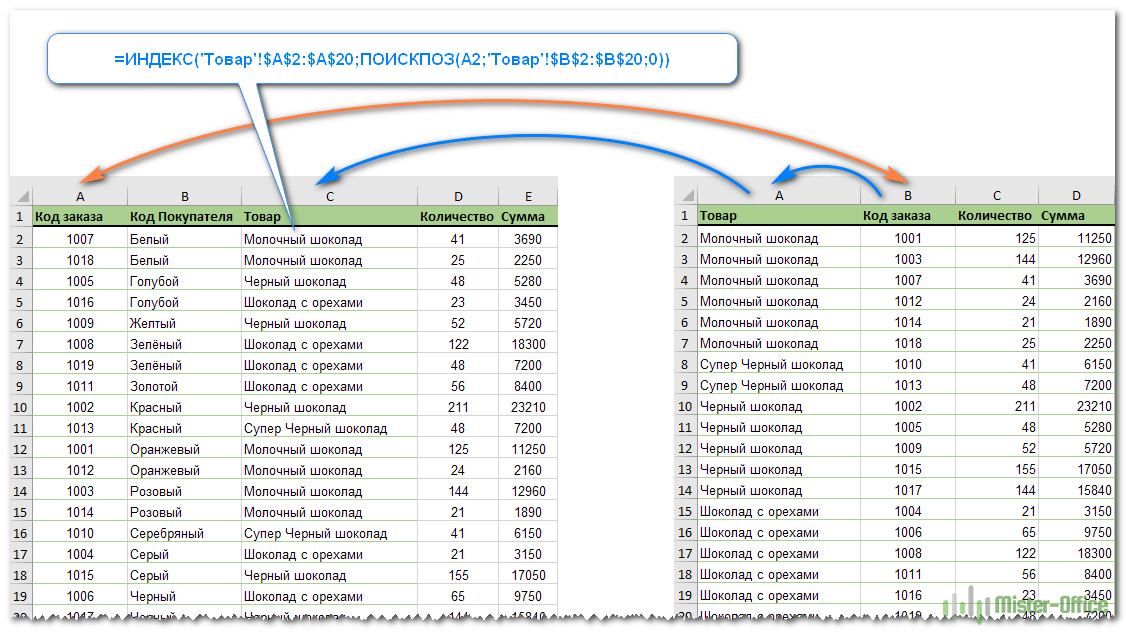
Task: Click order code 1016 in the right table
Action: point(908,595)
